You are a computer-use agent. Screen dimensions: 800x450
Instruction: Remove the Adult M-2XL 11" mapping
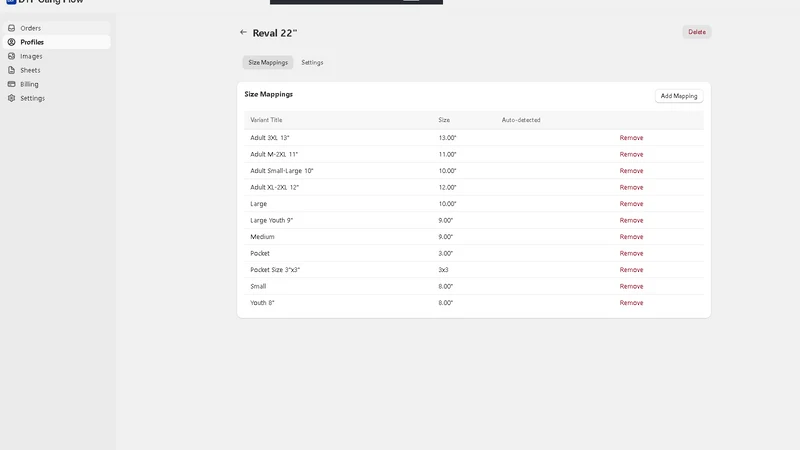pyautogui.click(x=631, y=154)
